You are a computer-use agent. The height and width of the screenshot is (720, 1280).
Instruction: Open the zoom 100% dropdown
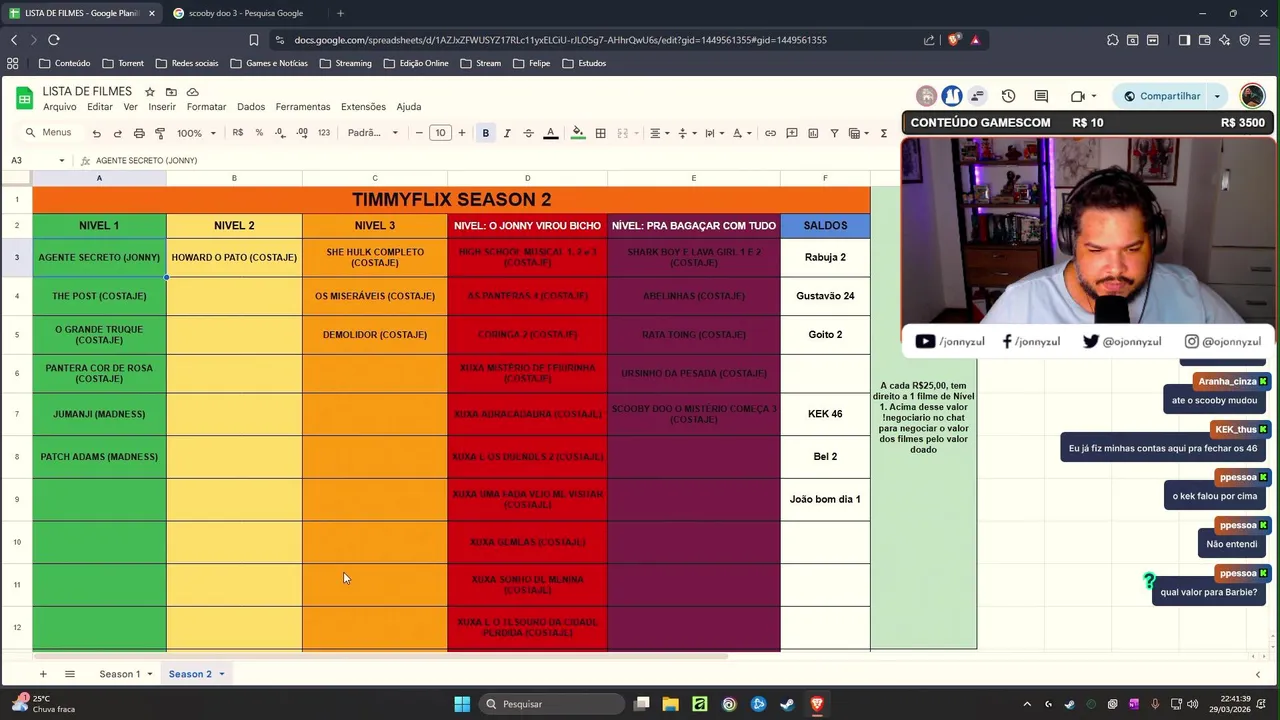tap(196, 133)
